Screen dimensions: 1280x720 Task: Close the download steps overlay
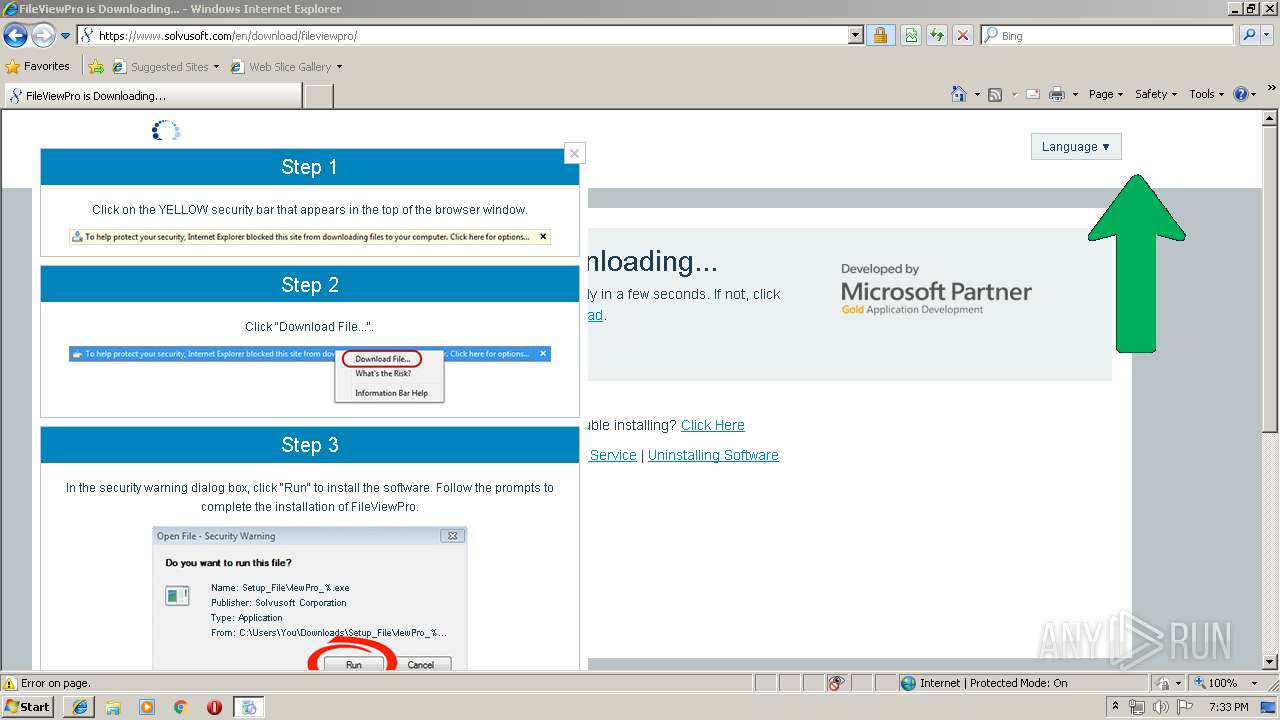574,153
